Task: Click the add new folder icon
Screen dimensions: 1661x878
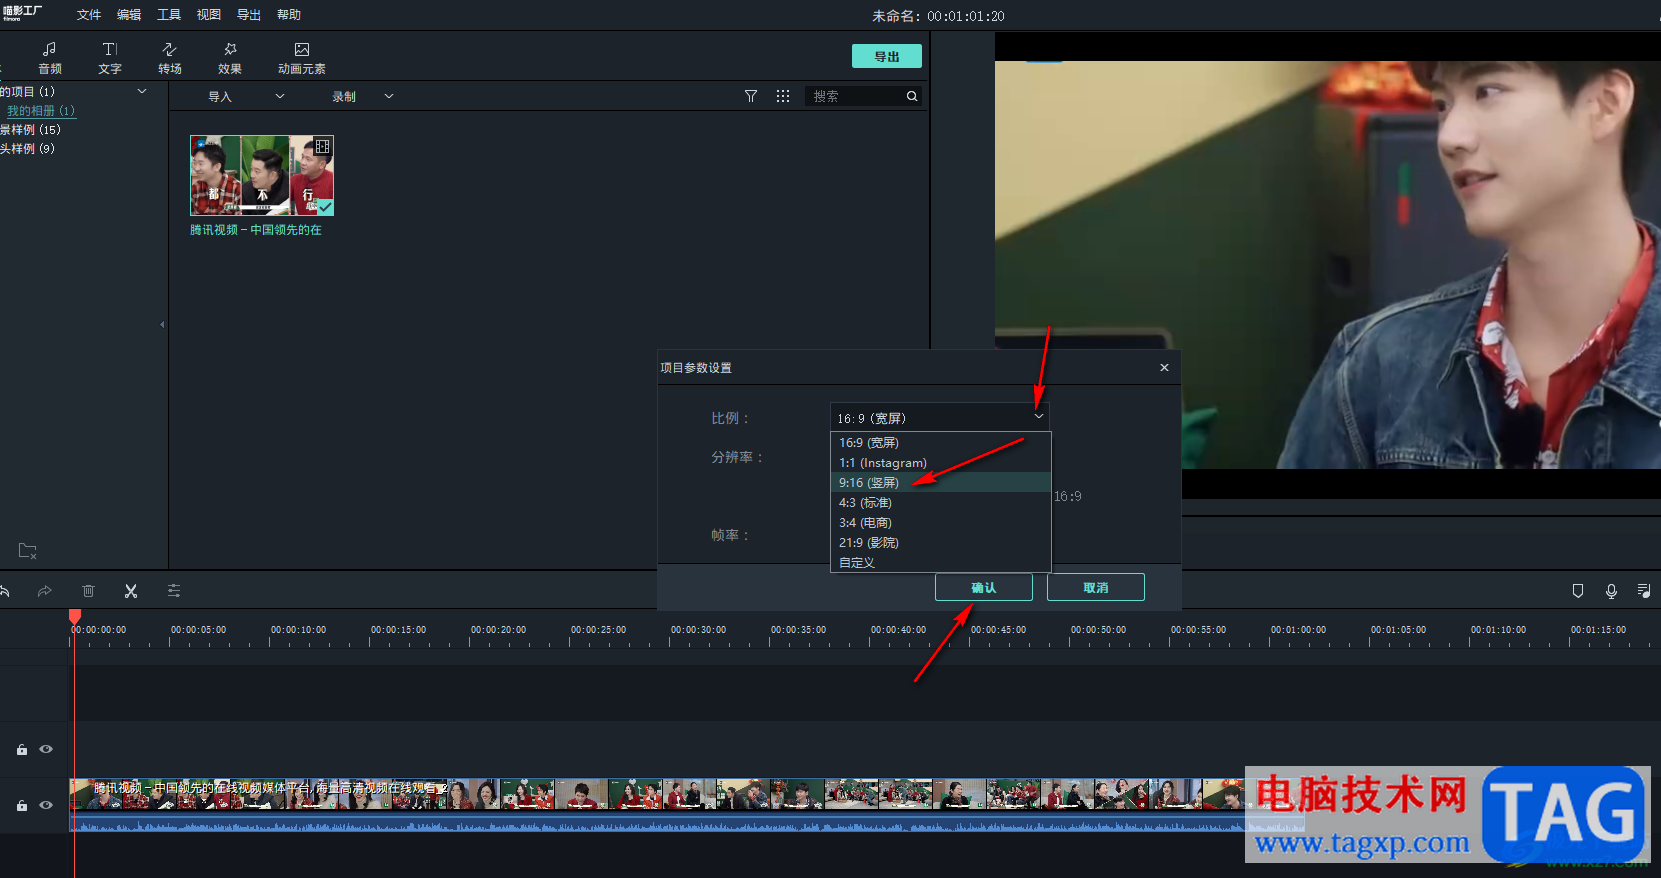Action: (28, 551)
